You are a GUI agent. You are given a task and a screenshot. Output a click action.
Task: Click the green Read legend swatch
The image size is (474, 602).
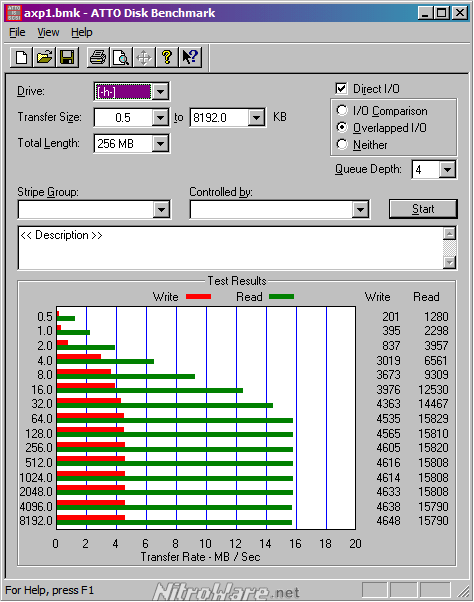click(x=282, y=296)
